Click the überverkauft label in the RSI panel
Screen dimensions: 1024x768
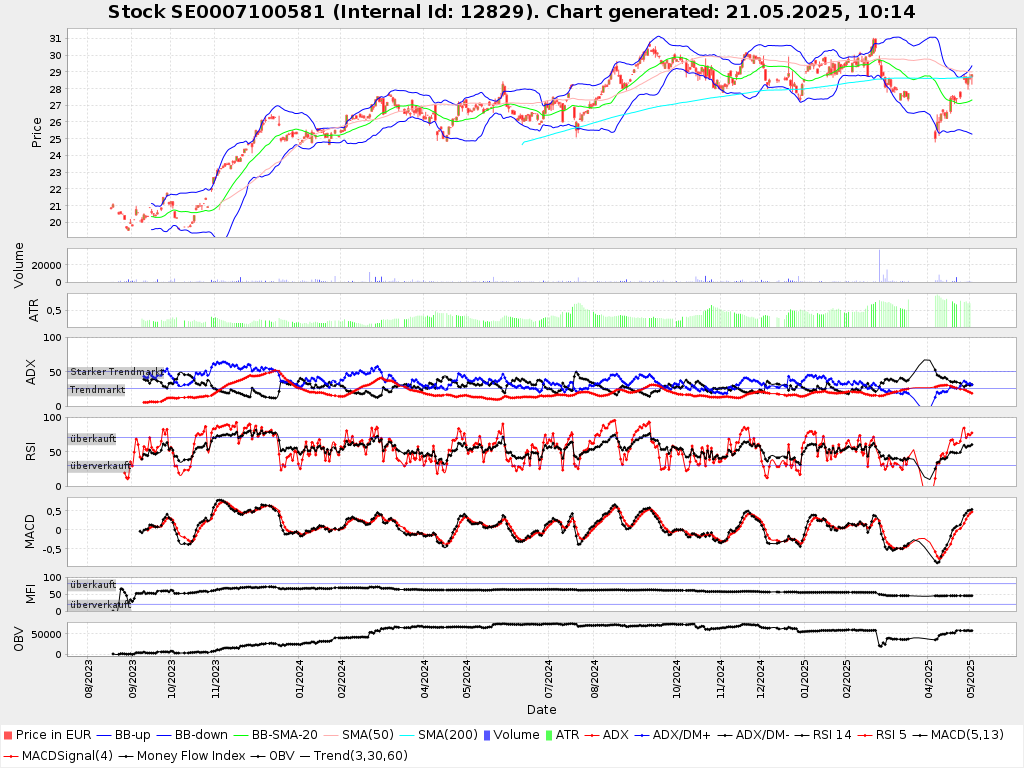point(101,466)
